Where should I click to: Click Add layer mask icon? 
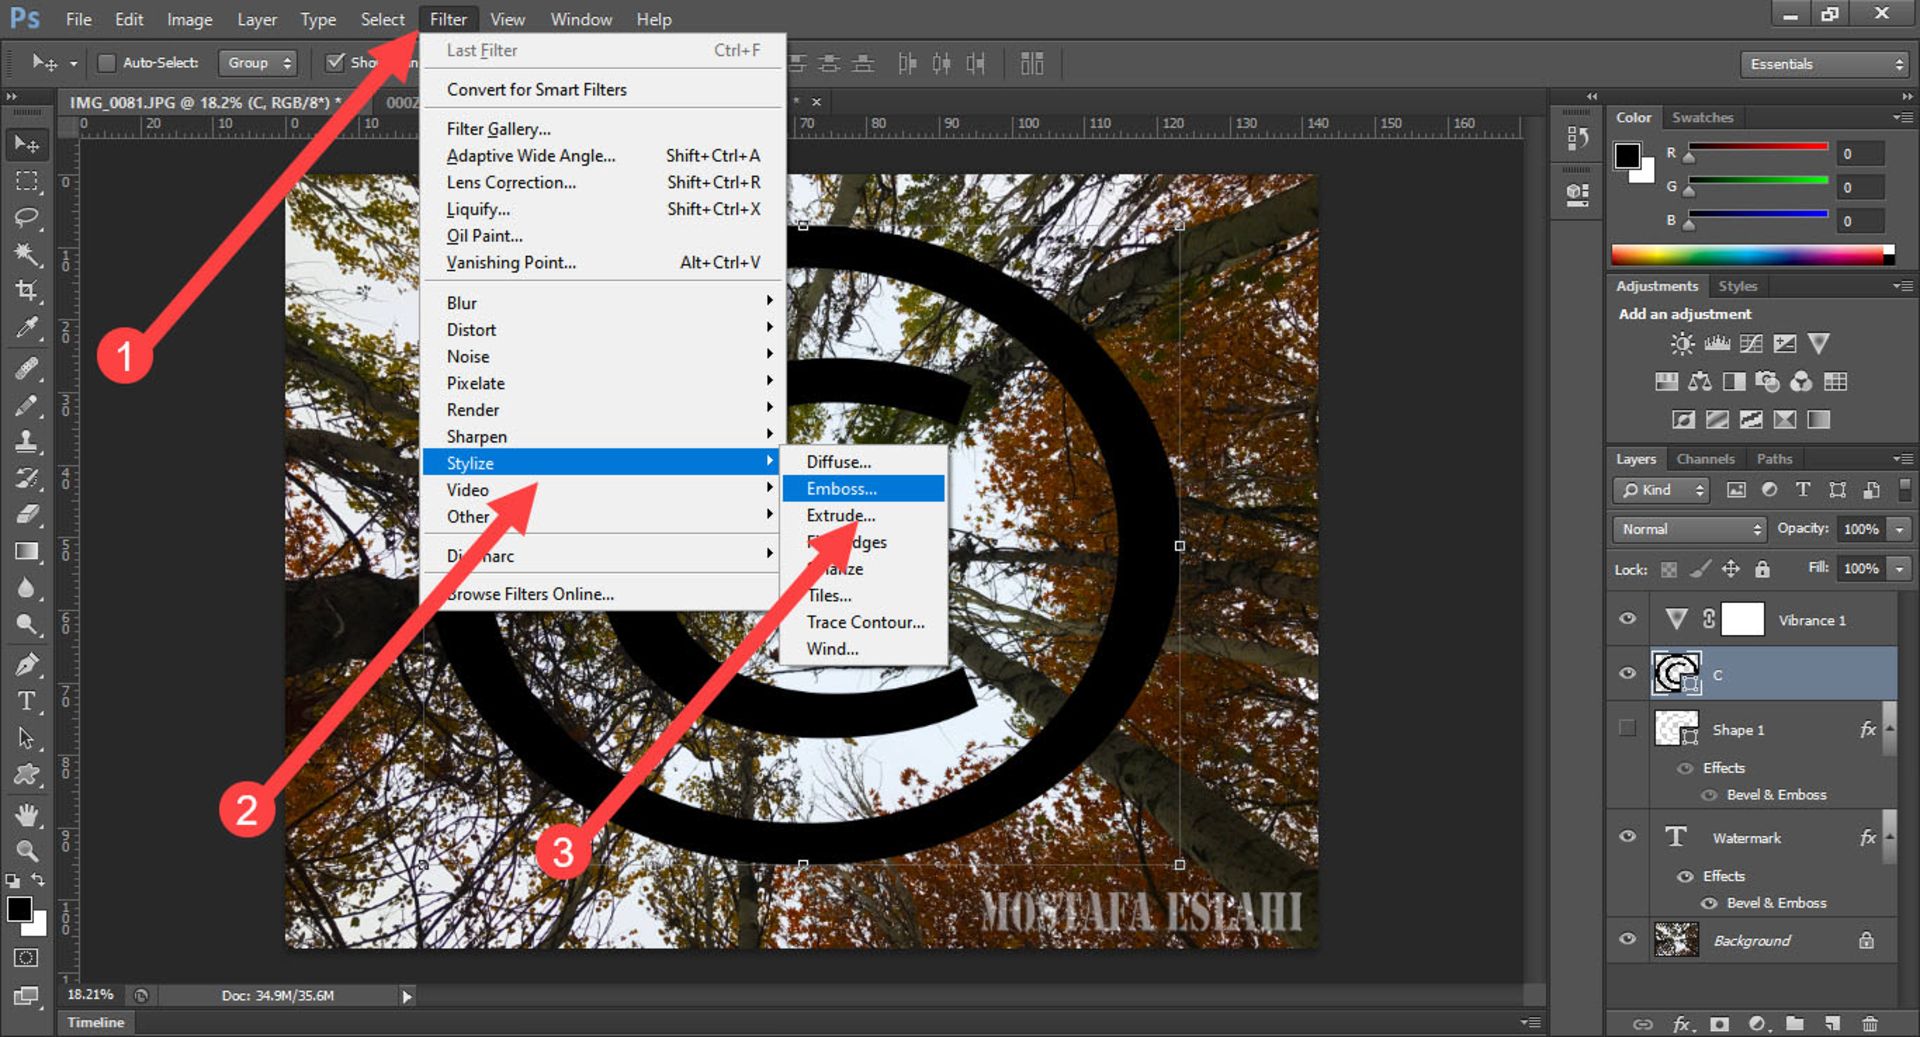point(1719,1024)
